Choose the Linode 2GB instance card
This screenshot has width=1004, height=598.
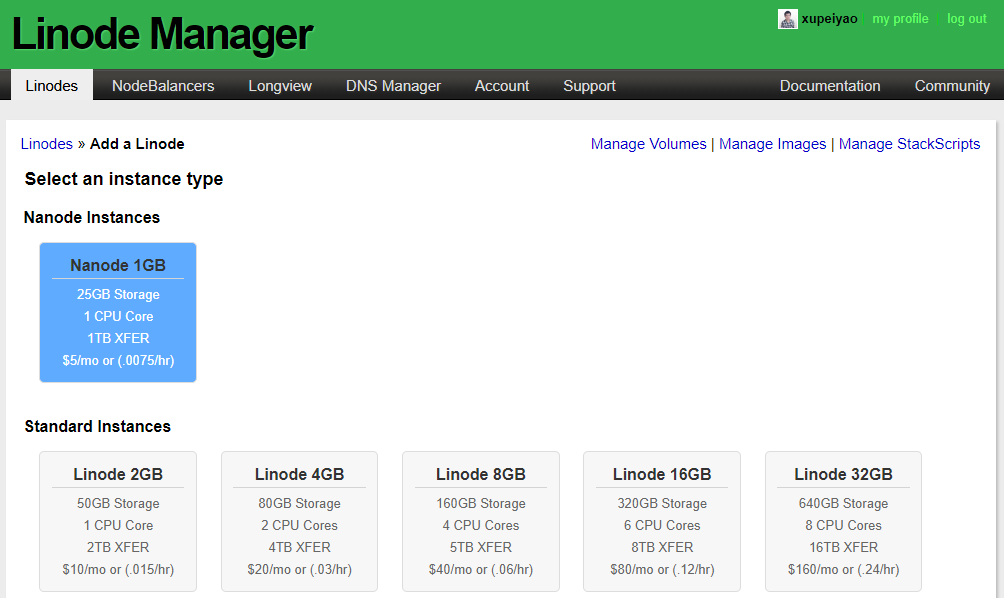118,521
